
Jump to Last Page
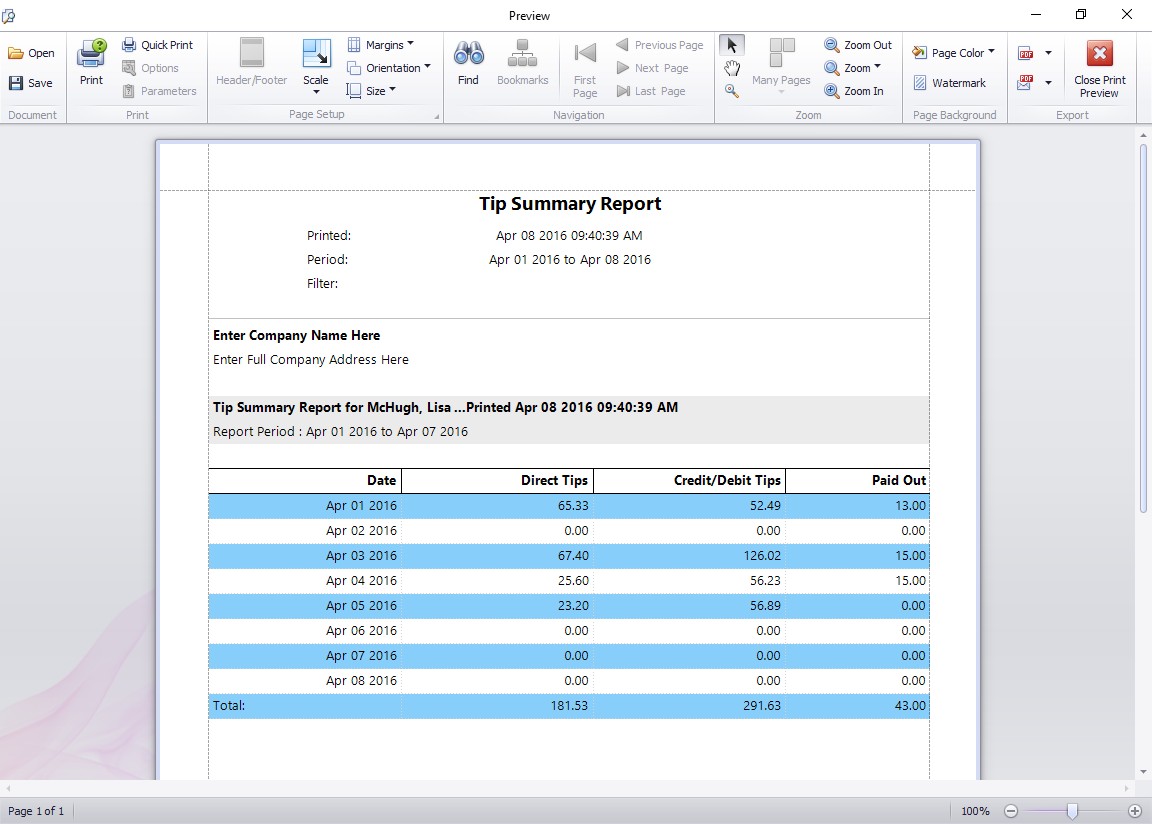(650, 91)
